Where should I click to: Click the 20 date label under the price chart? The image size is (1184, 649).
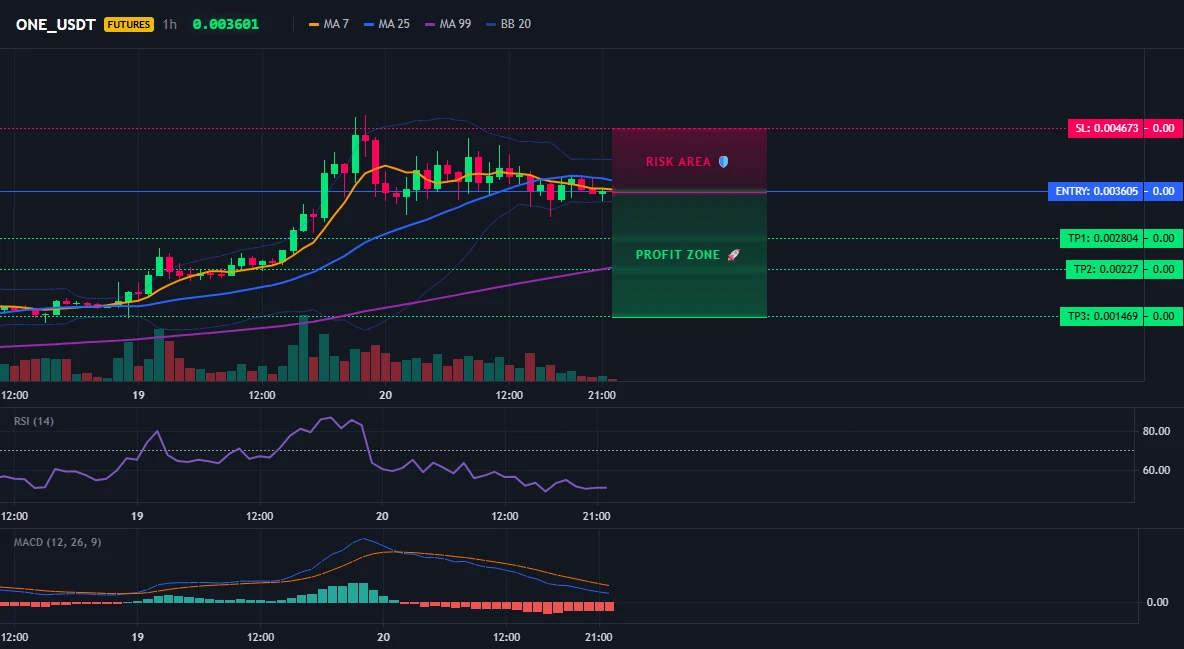coord(385,395)
